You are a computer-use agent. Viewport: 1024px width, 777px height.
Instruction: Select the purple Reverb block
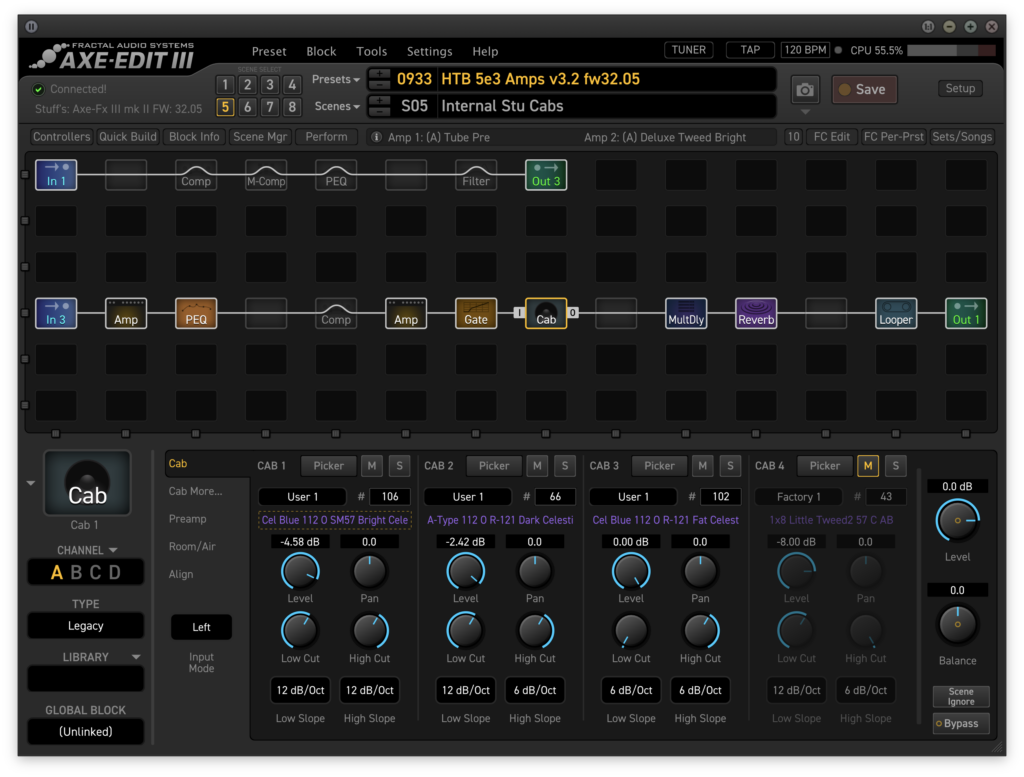(x=756, y=313)
